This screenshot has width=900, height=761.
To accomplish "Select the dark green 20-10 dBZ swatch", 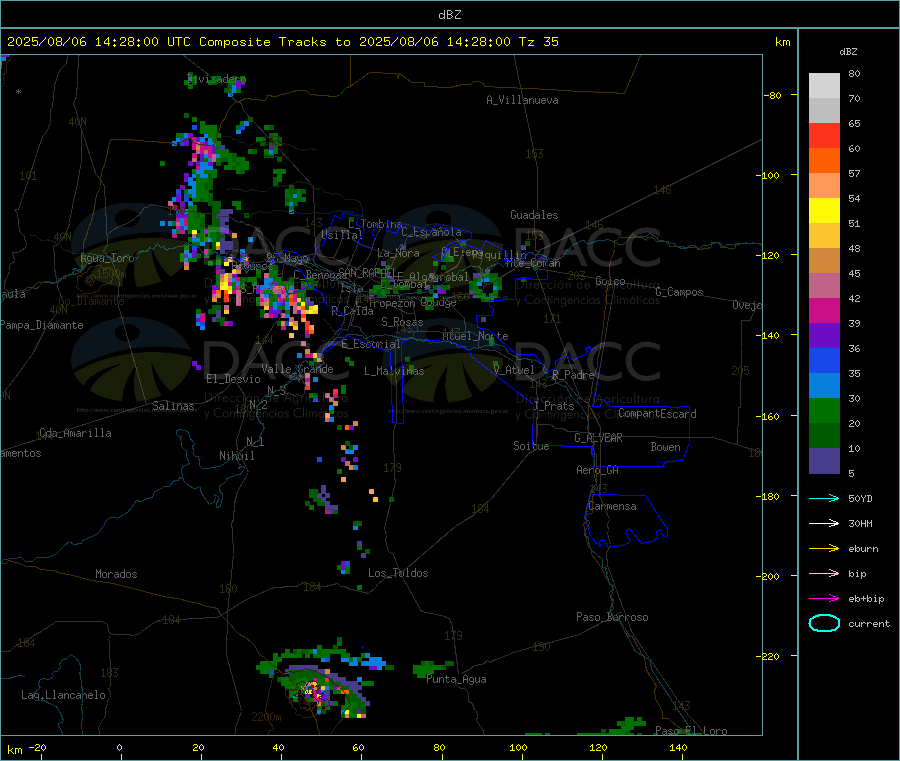I will pos(824,436).
